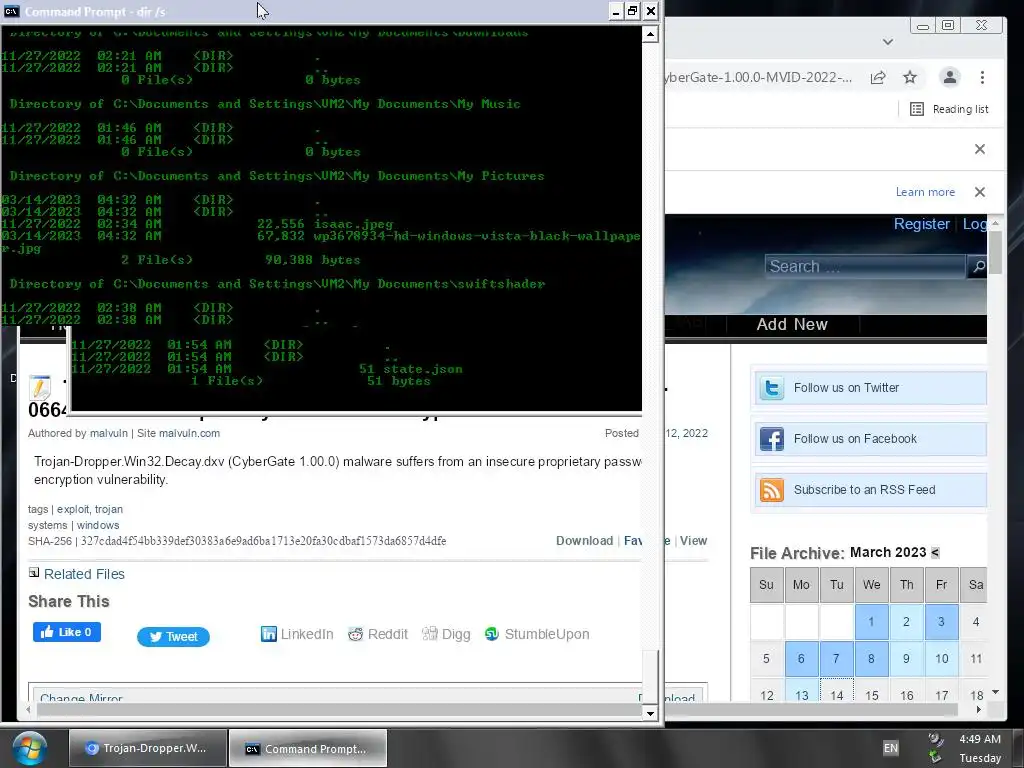Image resolution: width=1024 pixels, height=768 pixels.
Task: Open the Register link
Action: (921, 224)
